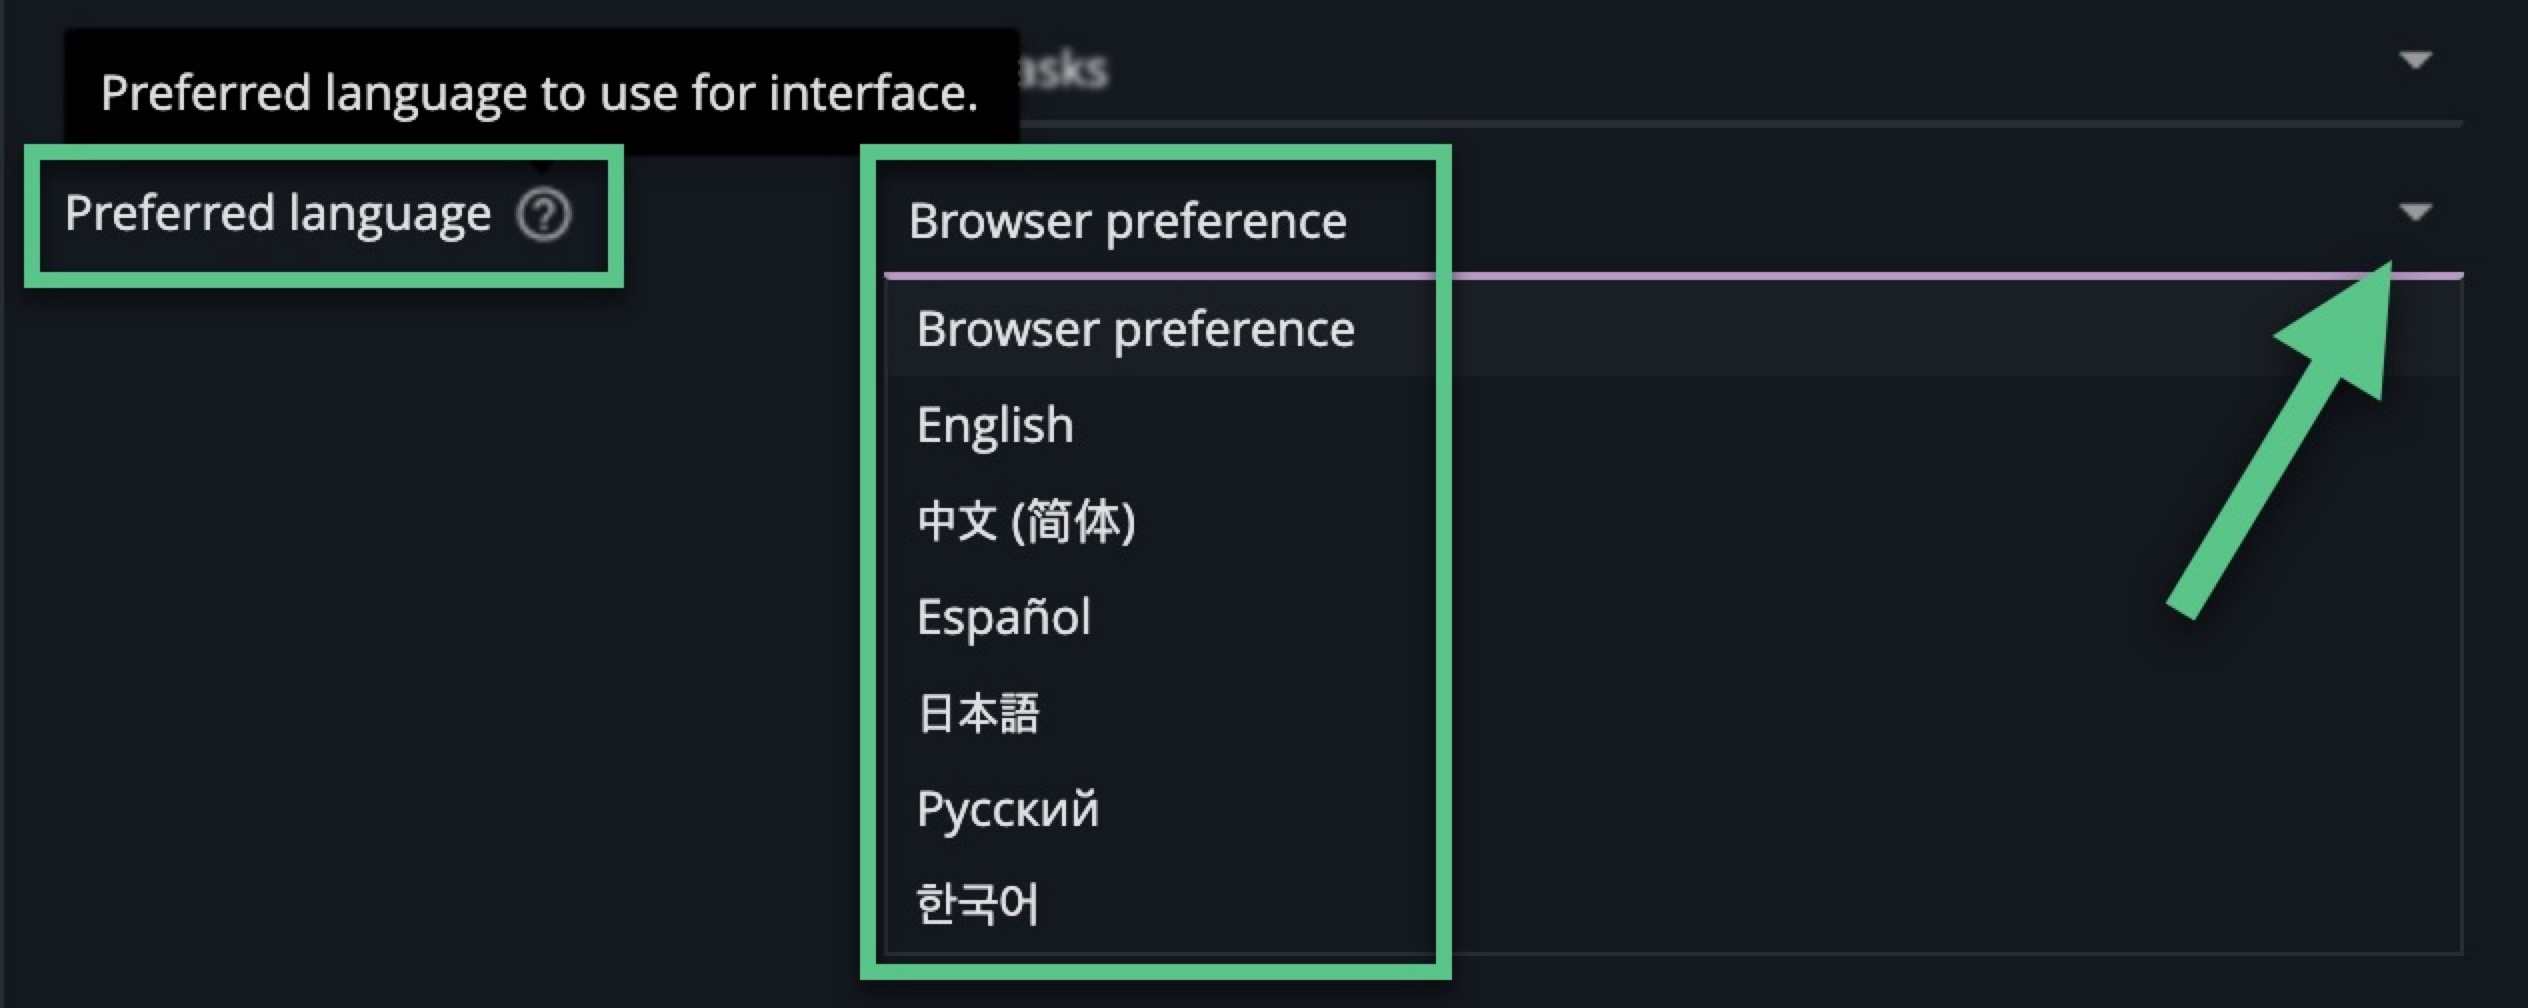Choose the Browser preference option in the list

[x=1135, y=329]
